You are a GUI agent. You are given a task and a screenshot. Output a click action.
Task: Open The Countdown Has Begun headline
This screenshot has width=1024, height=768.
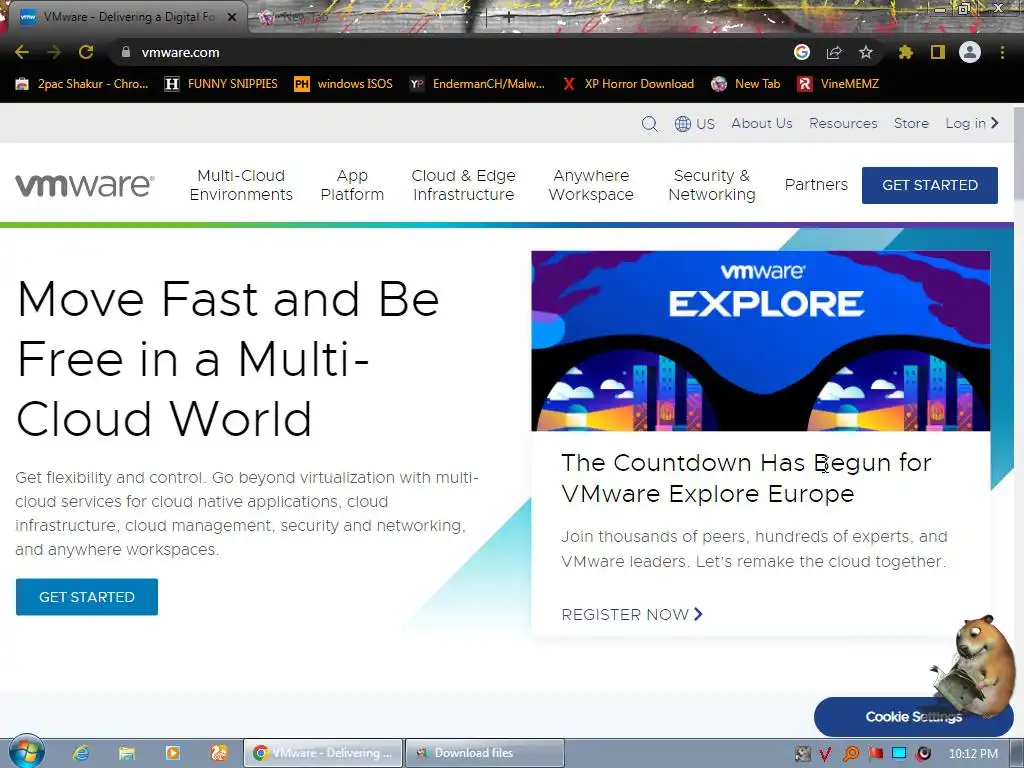pos(746,478)
